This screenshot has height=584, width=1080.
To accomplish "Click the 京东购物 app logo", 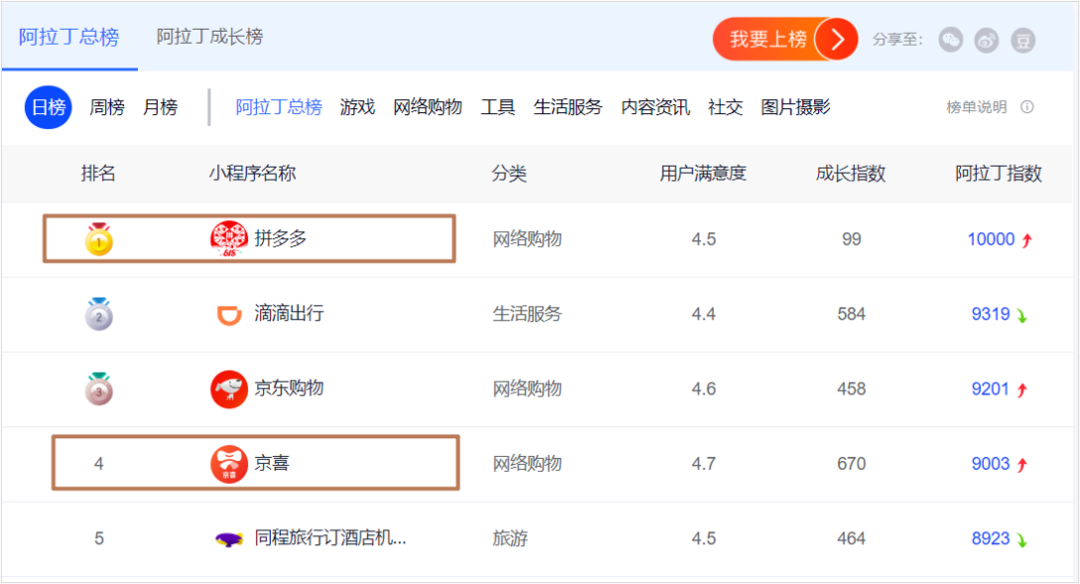I will 229,389.
